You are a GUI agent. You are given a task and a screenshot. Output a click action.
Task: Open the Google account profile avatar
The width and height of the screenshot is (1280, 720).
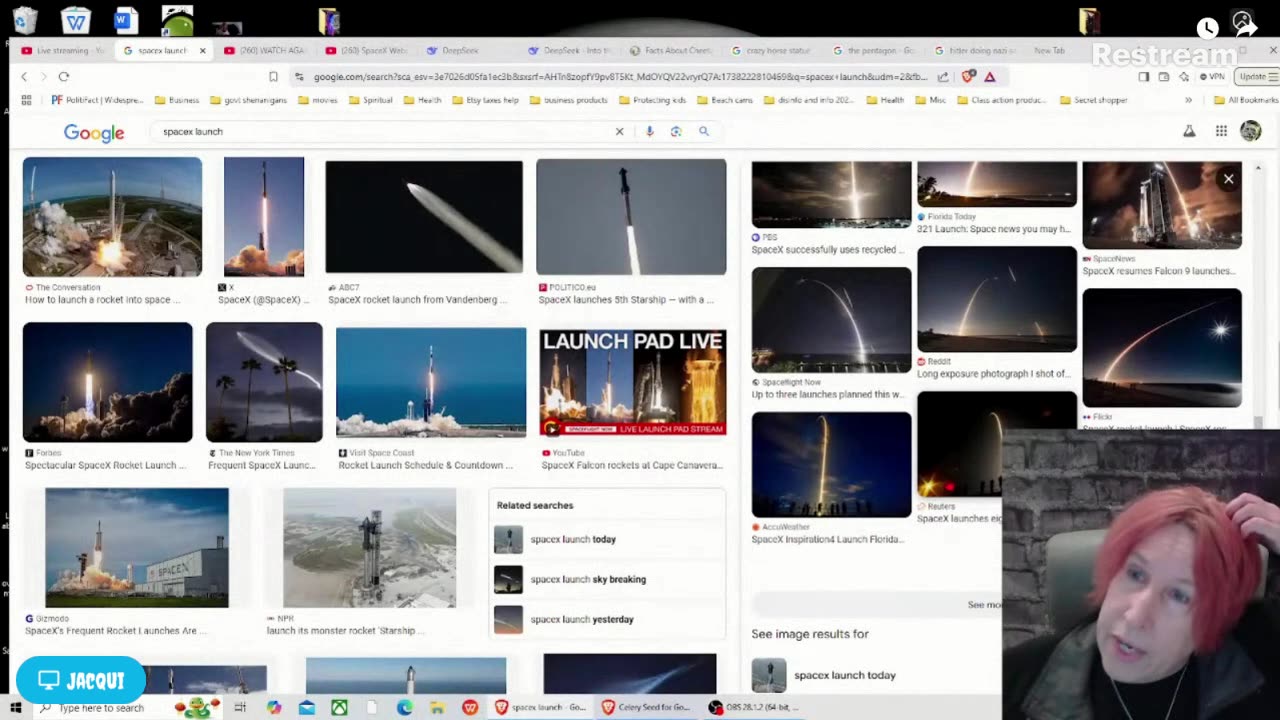click(1250, 131)
